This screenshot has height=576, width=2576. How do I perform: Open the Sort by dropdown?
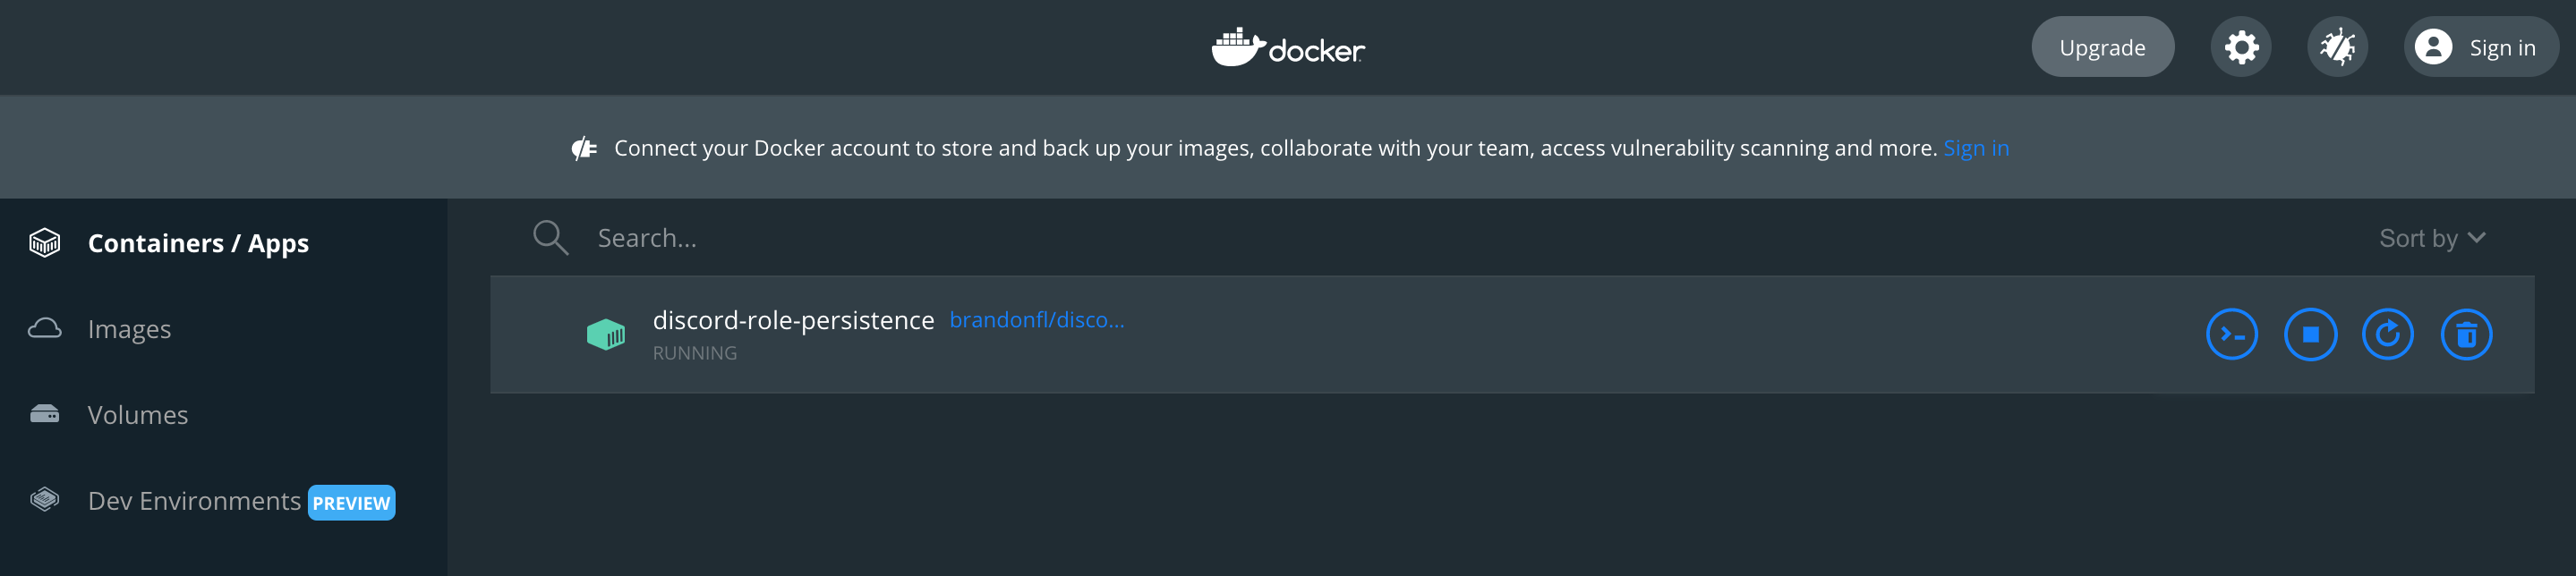pos(2420,237)
